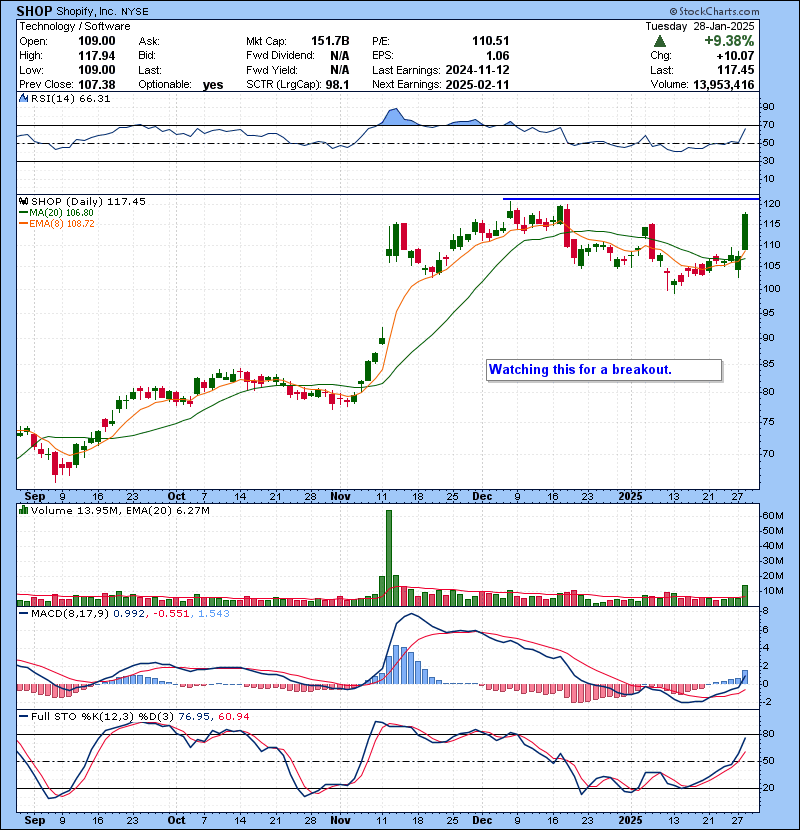
Task: Click the EPS value 1.06
Action: (x=498, y=56)
